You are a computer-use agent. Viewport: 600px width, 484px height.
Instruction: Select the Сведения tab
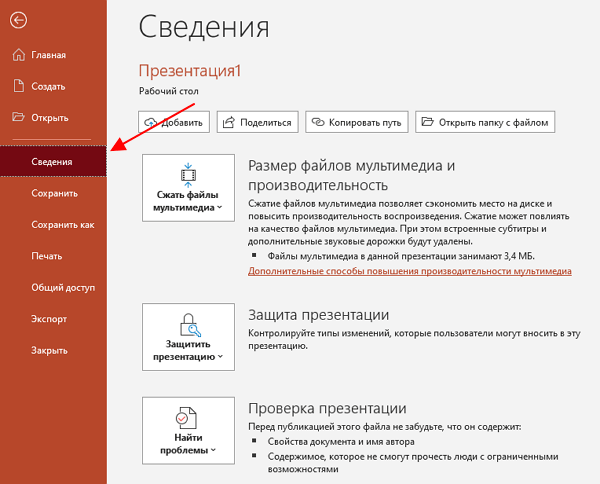54,161
